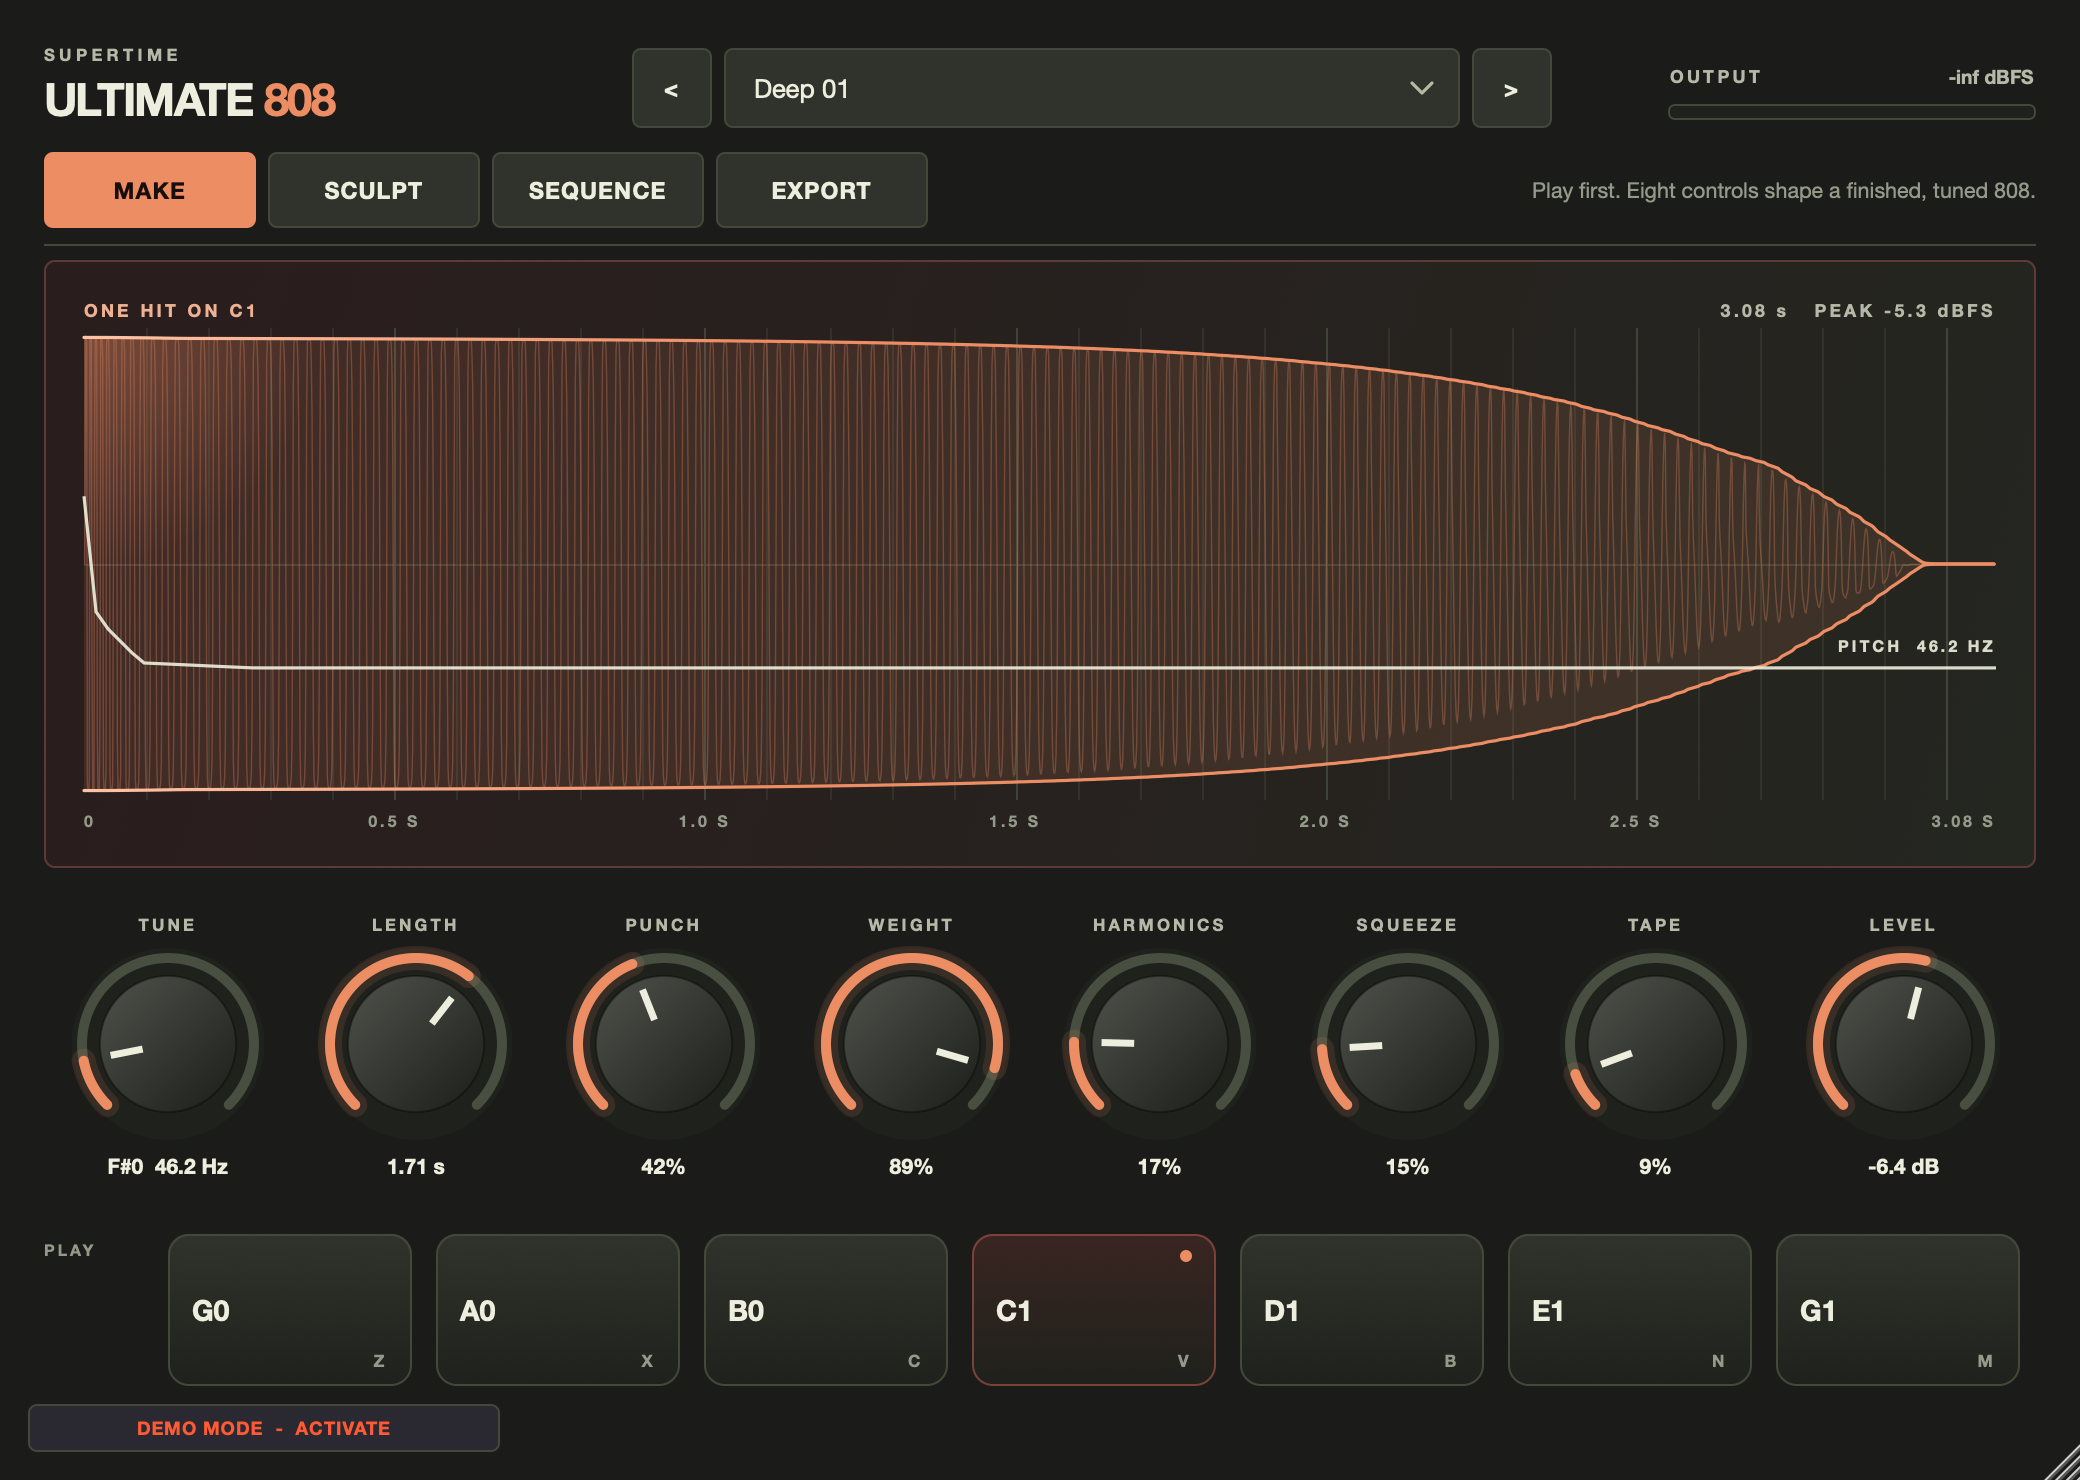
Task: Play the D1 pad
Action: click(1362, 1310)
